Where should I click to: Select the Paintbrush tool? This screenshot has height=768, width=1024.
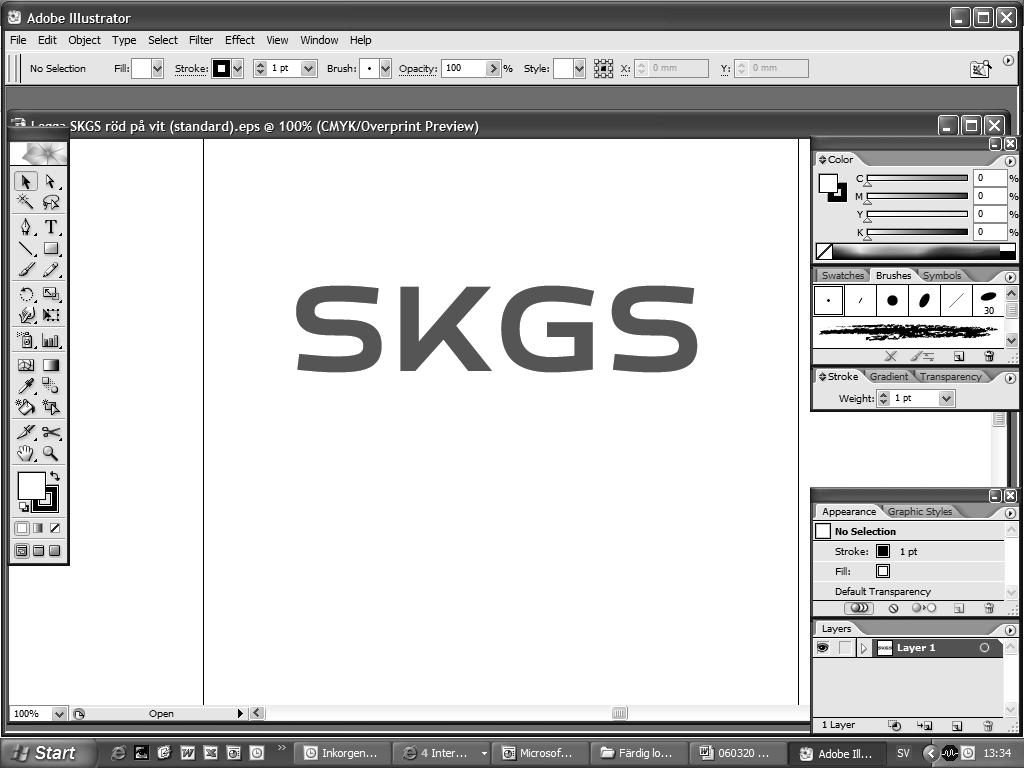25,270
